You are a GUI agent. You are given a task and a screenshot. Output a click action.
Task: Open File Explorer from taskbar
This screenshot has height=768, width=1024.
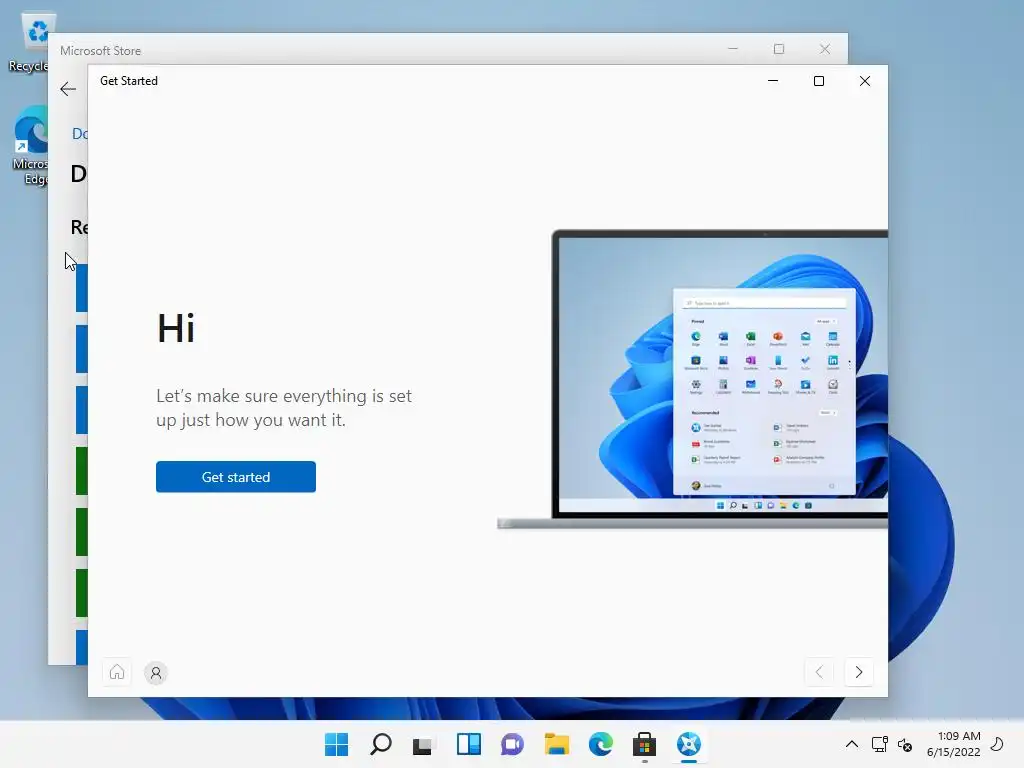[556, 744]
